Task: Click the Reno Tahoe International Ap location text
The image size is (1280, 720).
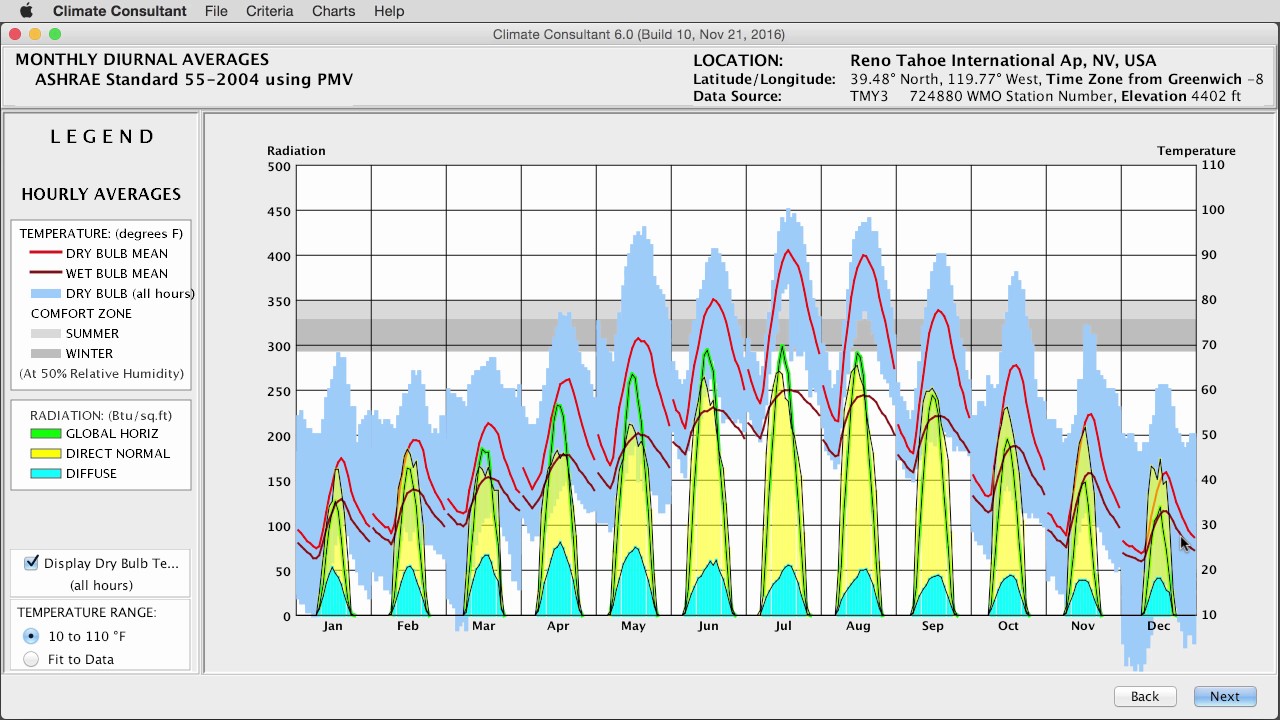Action: tap(1003, 61)
